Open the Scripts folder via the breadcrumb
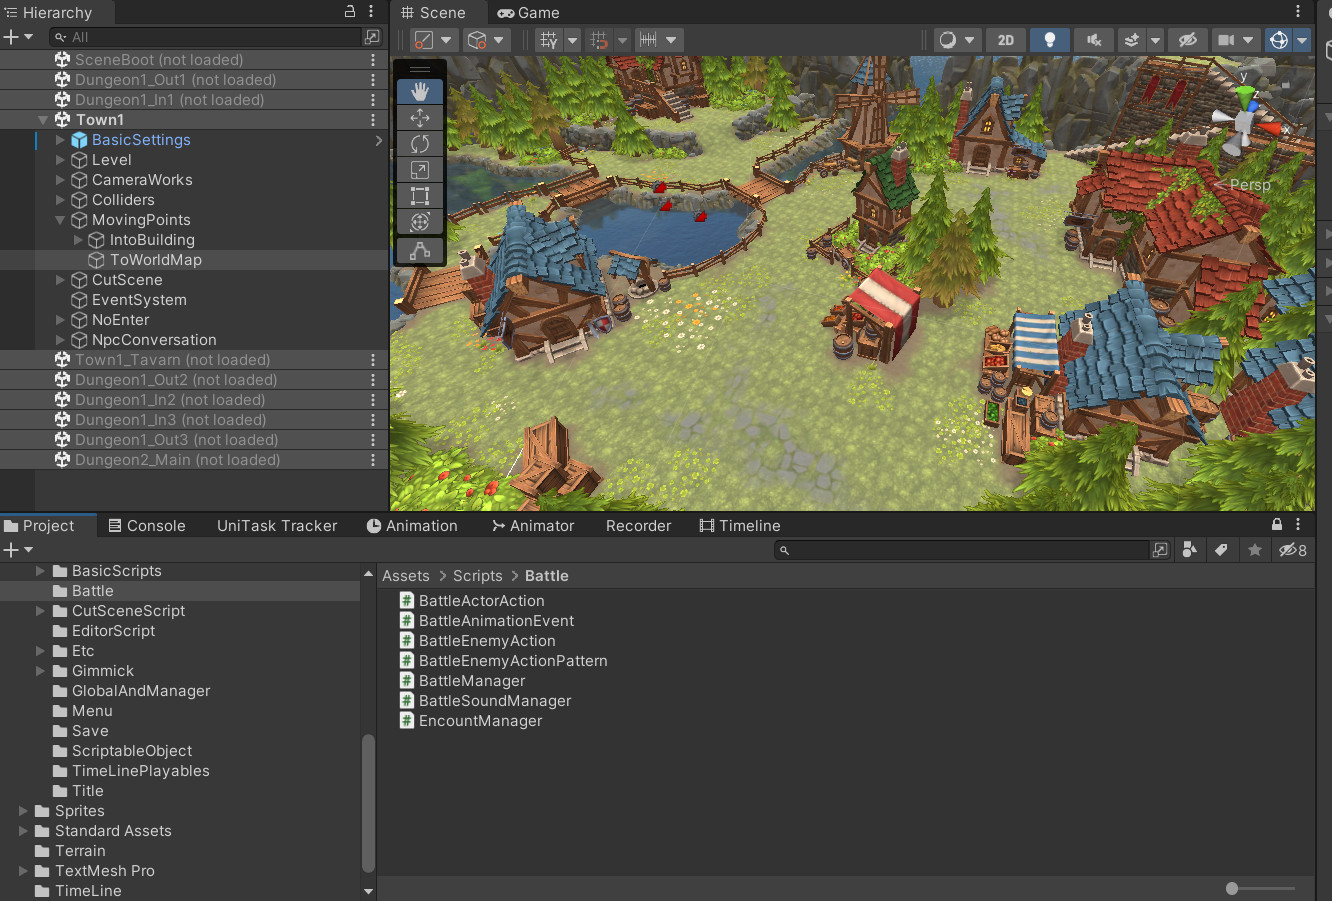The height and width of the screenshot is (901, 1332). tap(477, 576)
